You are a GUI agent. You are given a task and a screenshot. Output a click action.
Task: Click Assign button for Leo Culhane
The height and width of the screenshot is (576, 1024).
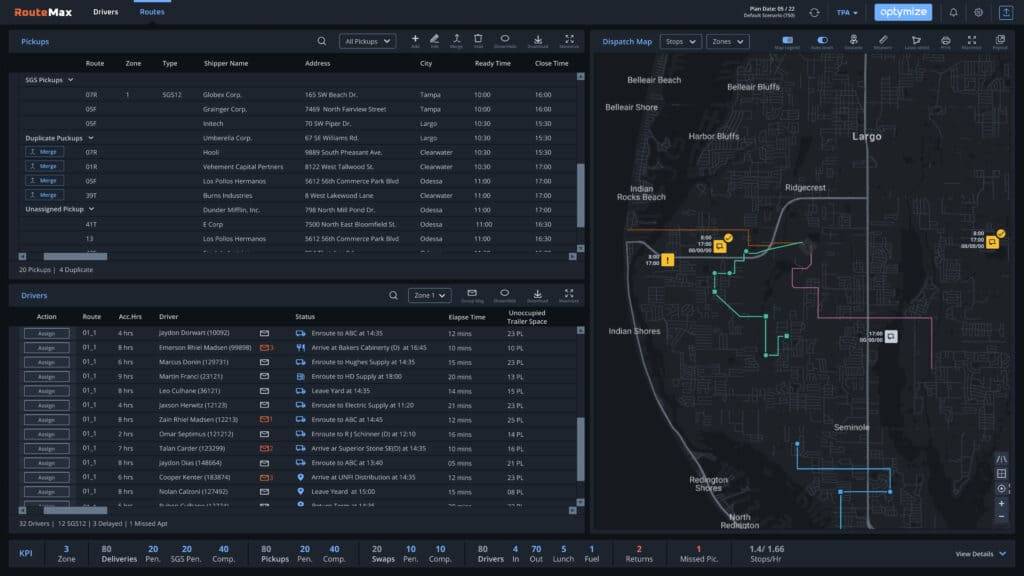(46, 391)
